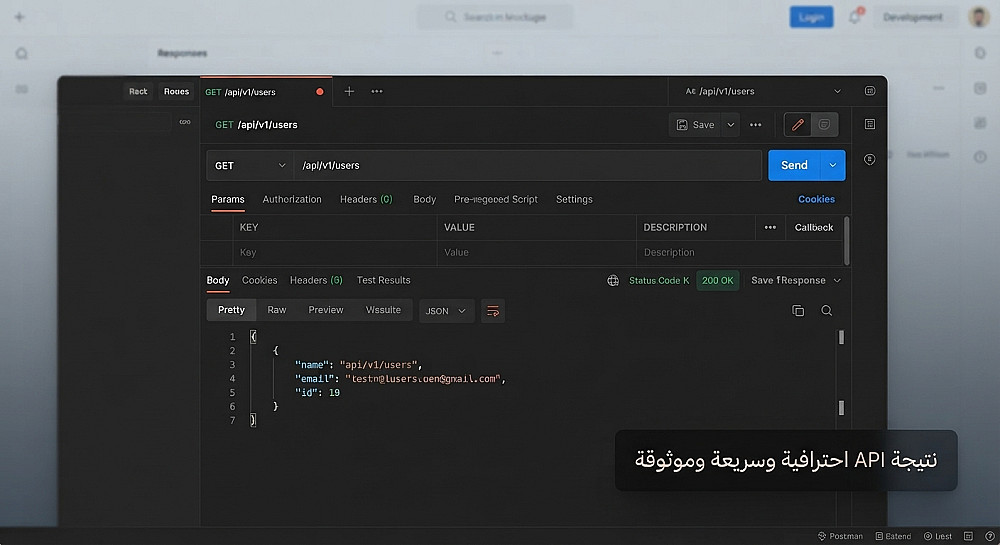The width and height of the screenshot is (1000, 545).
Task: Open the Cookies link
Action: pos(816,200)
